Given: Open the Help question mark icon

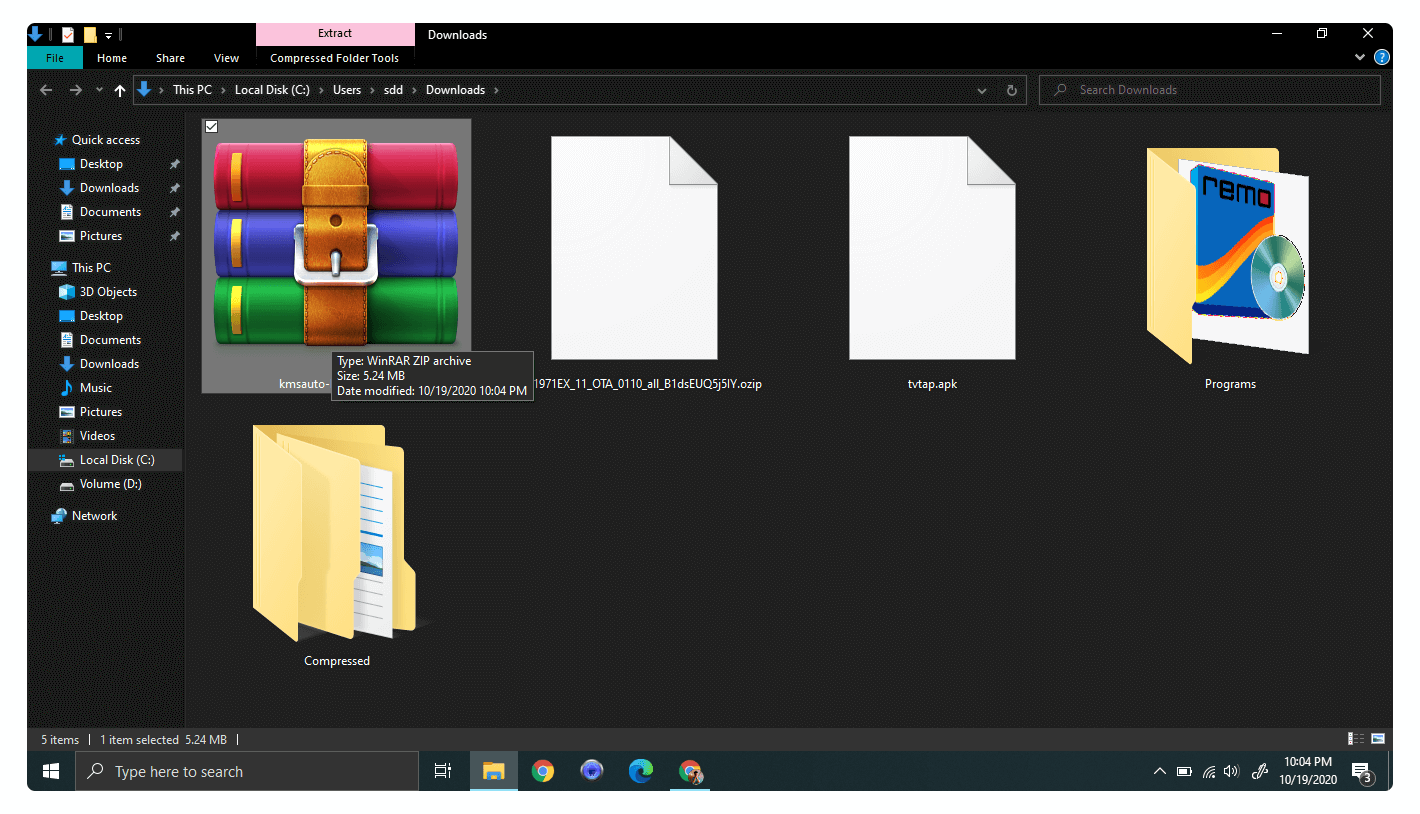Looking at the screenshot, I should pos(1382,58).
